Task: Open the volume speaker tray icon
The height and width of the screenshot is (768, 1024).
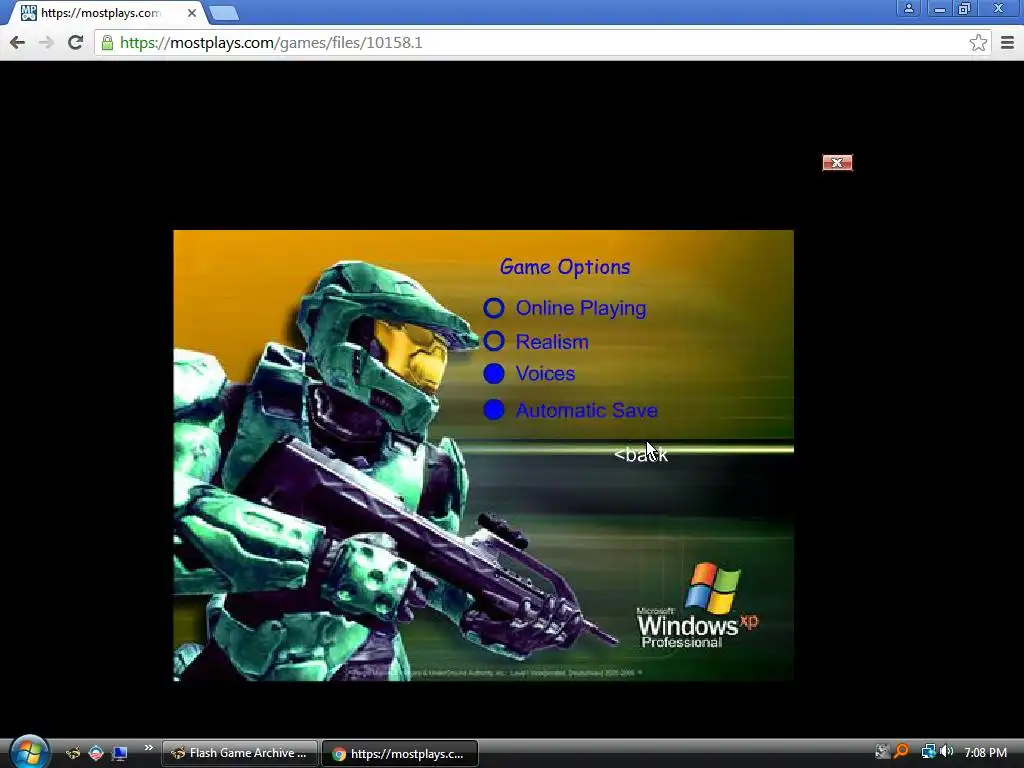Action: 946,752
